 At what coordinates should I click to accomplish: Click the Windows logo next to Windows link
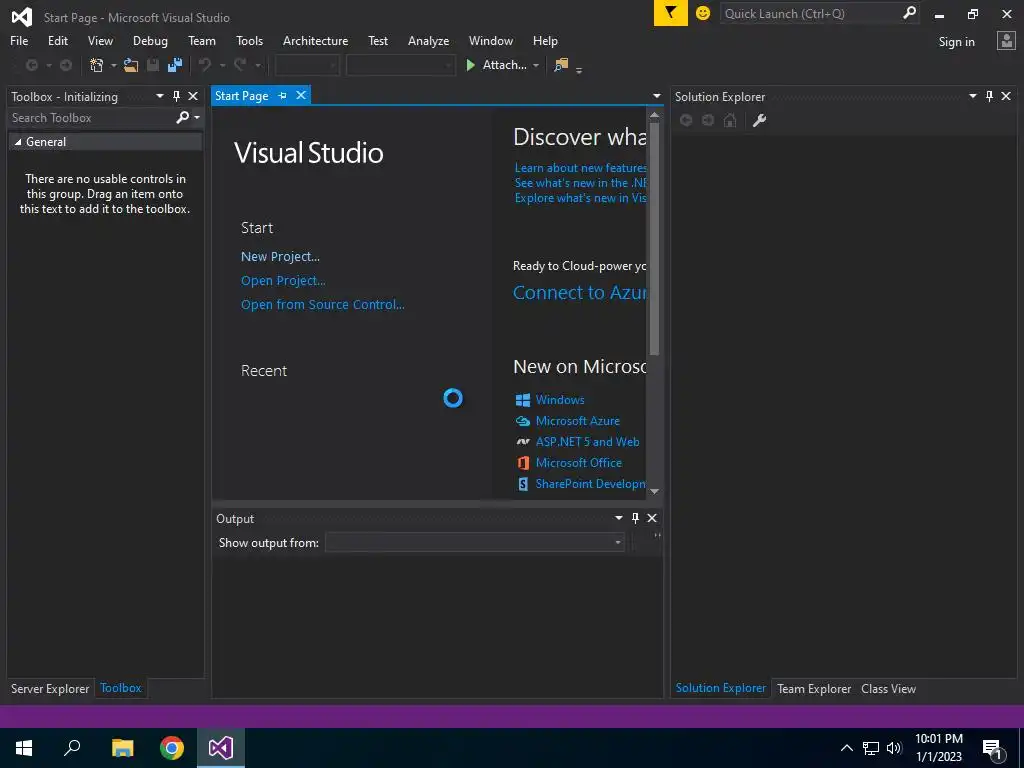click(x=522, y=400)
